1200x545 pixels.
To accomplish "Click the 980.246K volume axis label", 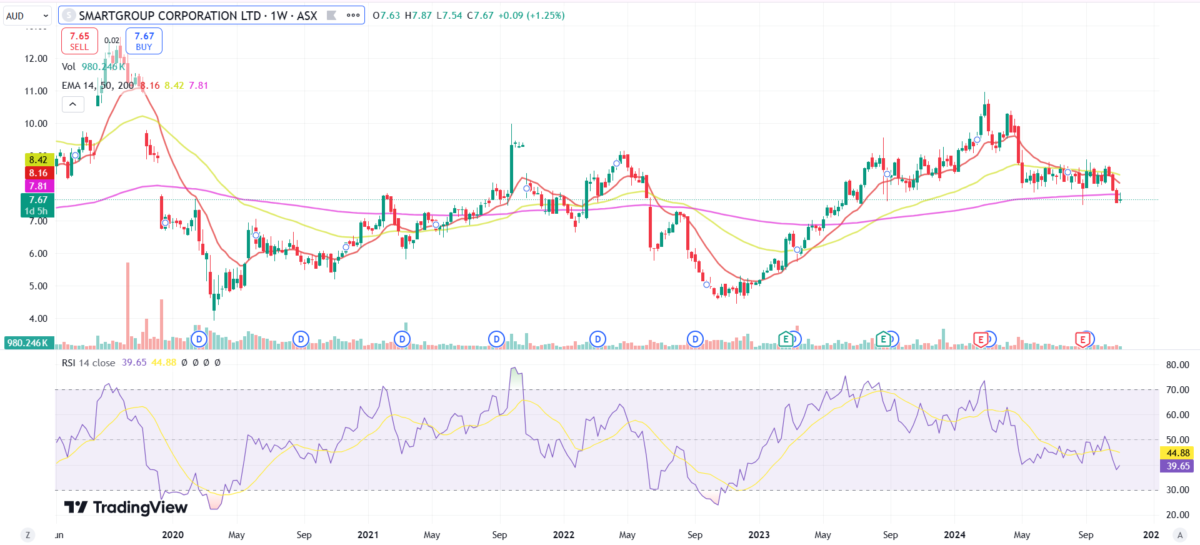I will click(x=29, y=343).
